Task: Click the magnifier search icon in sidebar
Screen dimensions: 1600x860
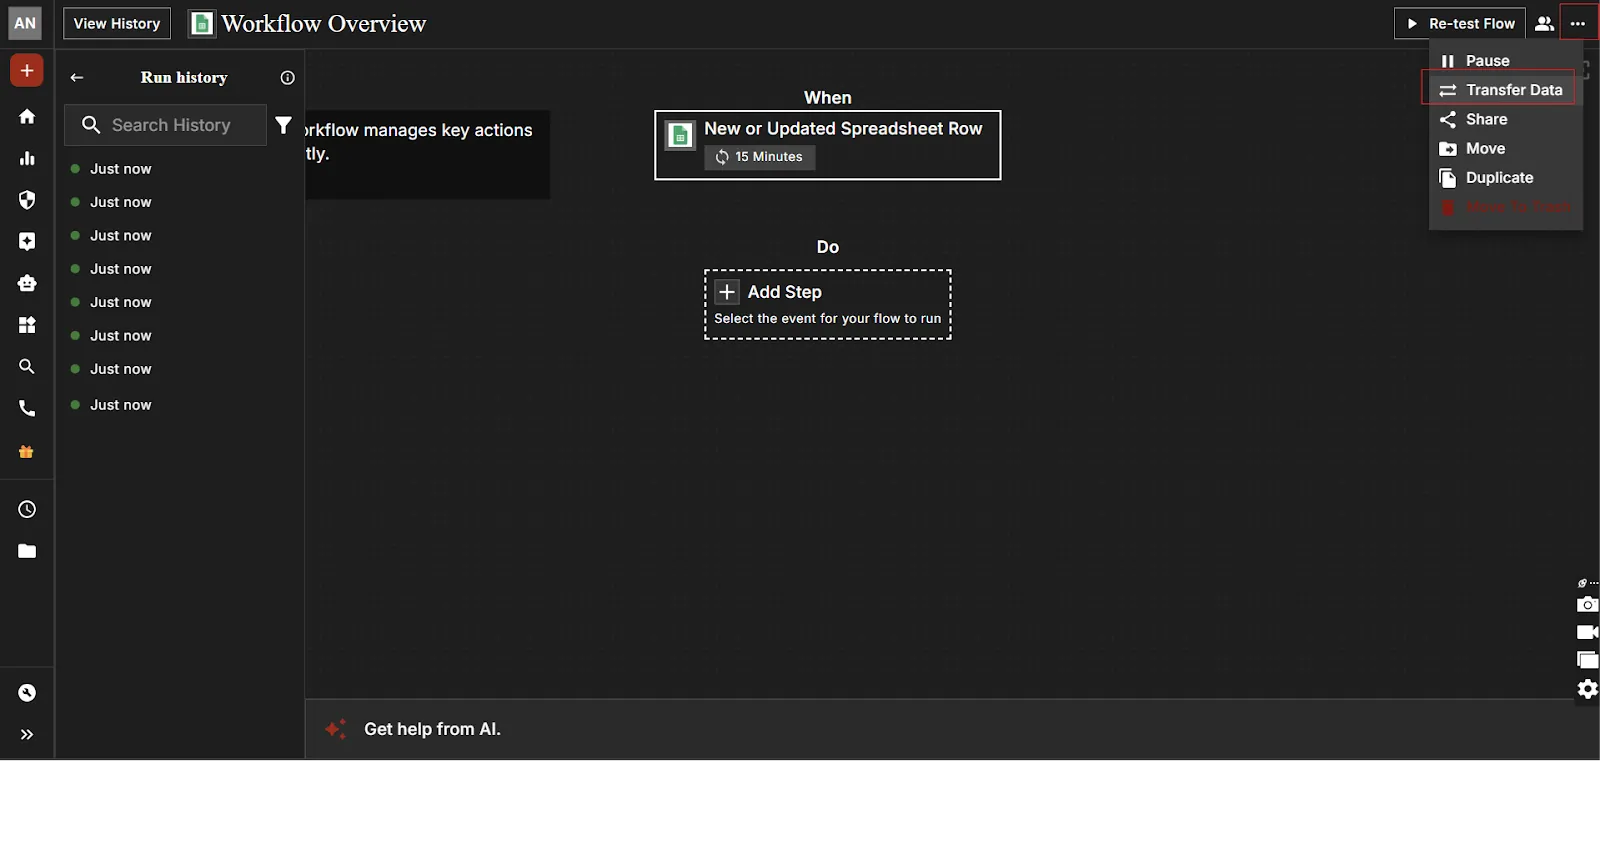Action: (27, 367)
